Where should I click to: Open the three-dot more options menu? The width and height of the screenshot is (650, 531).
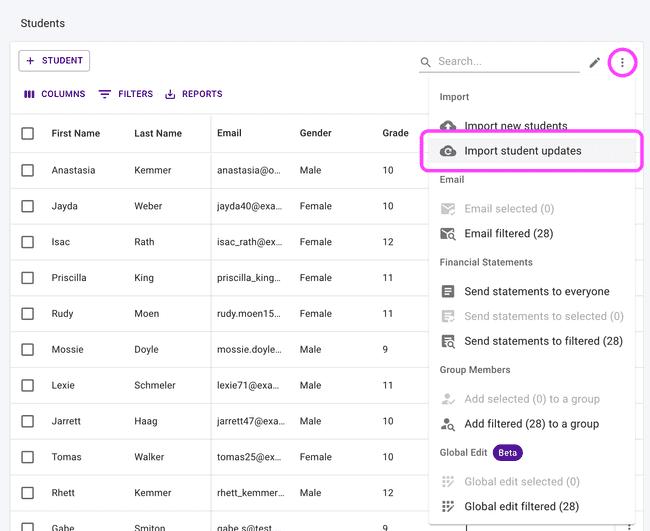(x=622, y=62)
